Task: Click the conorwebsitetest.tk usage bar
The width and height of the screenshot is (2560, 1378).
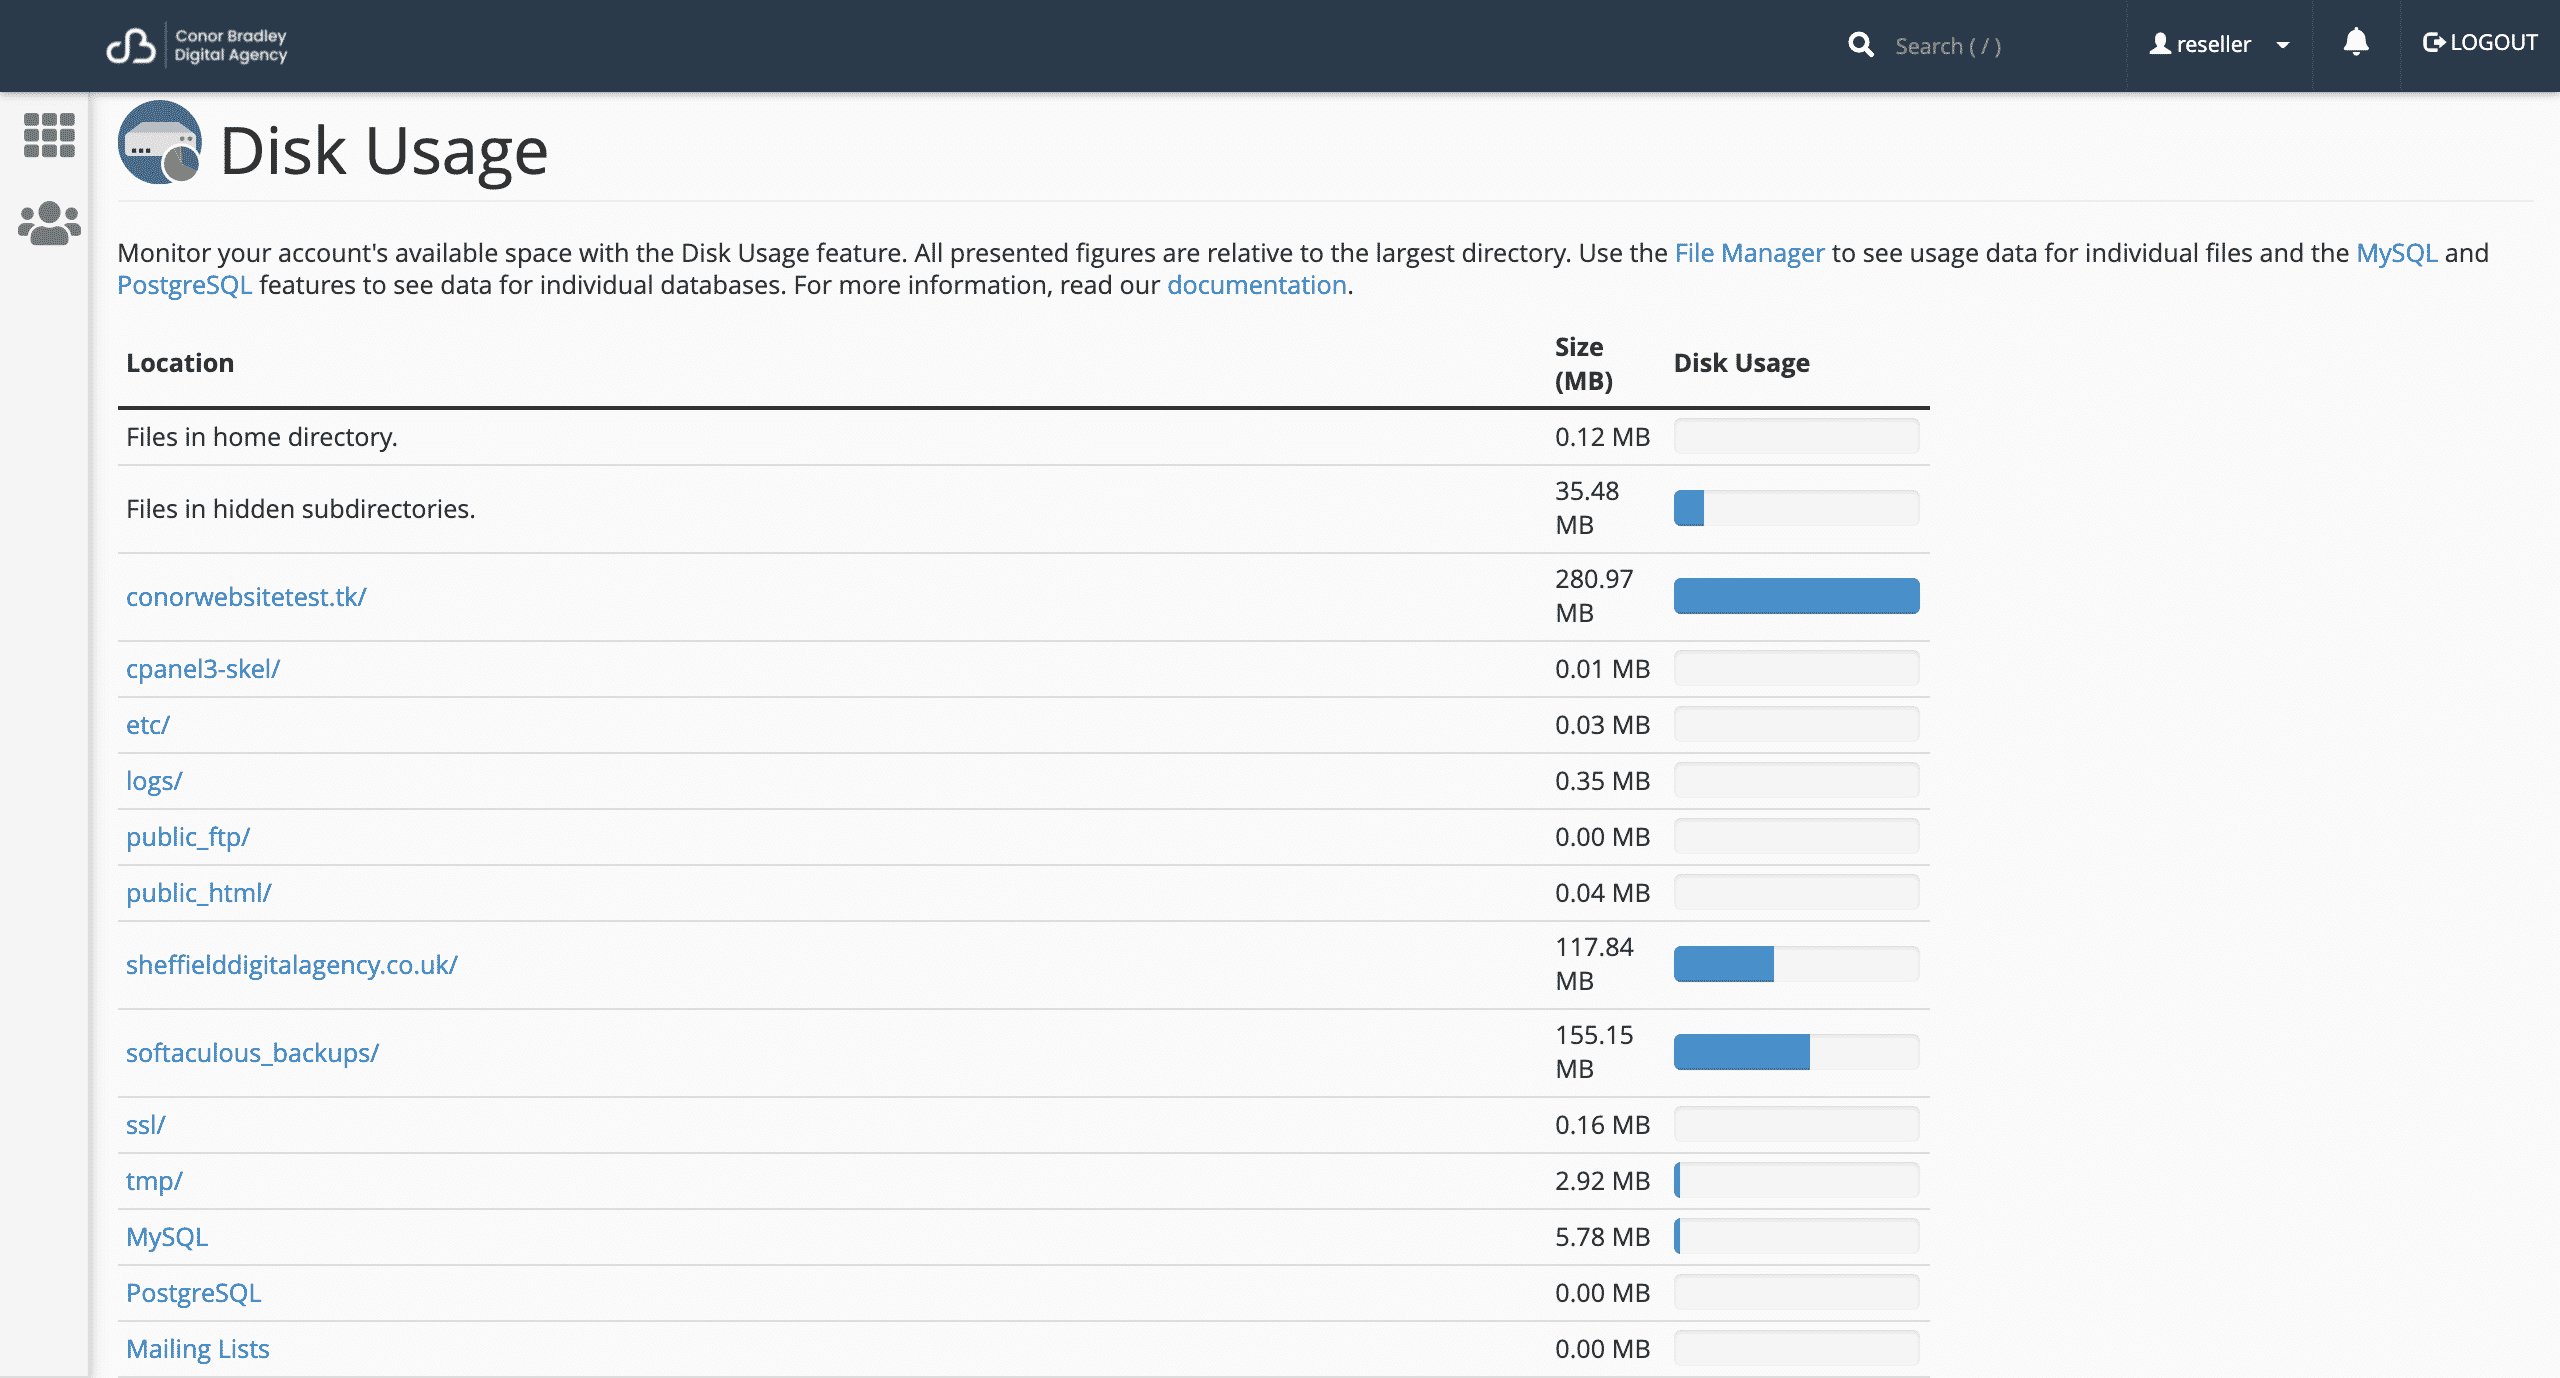Action: point(1796,596)
